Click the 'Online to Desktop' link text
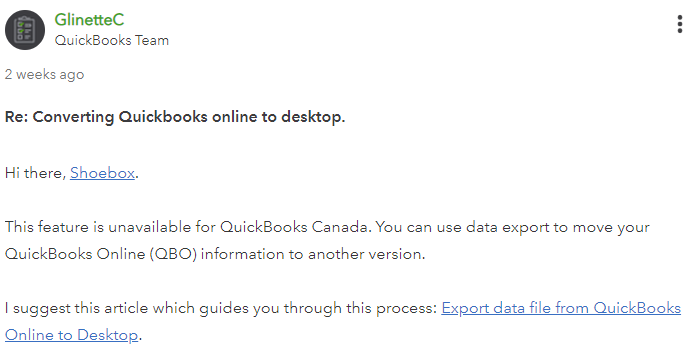 coord(71,335)
